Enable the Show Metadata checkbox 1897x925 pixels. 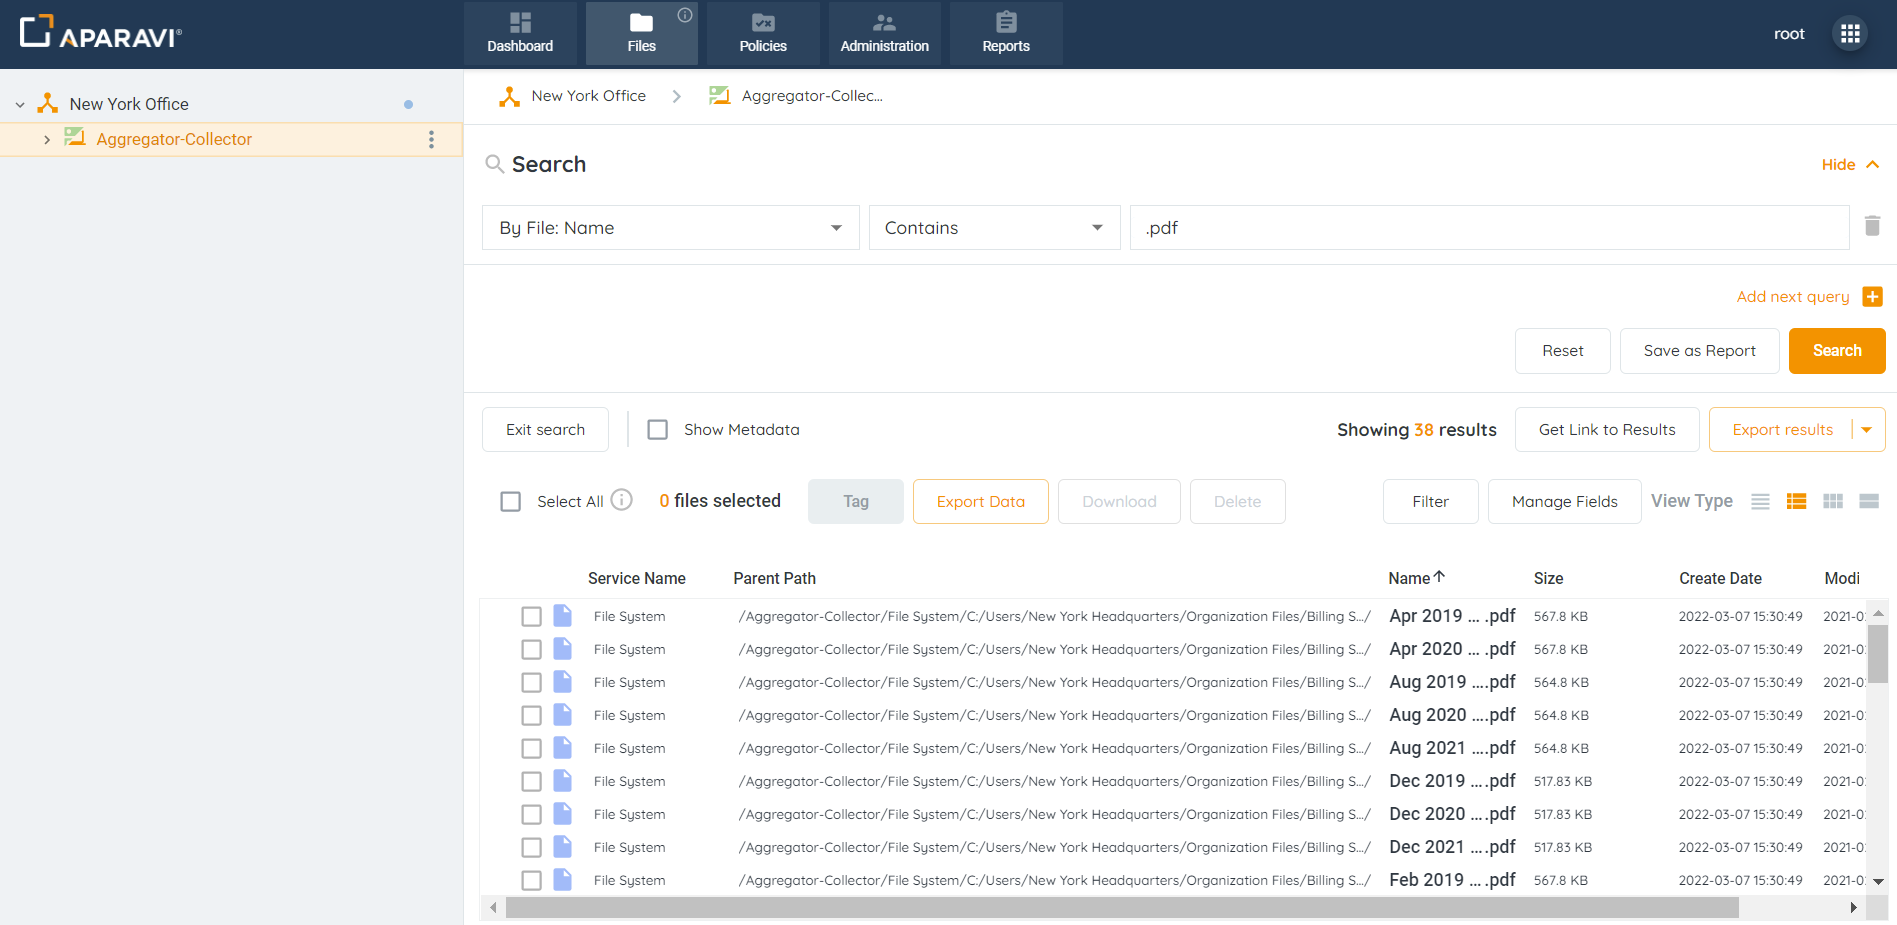point(658,430)
